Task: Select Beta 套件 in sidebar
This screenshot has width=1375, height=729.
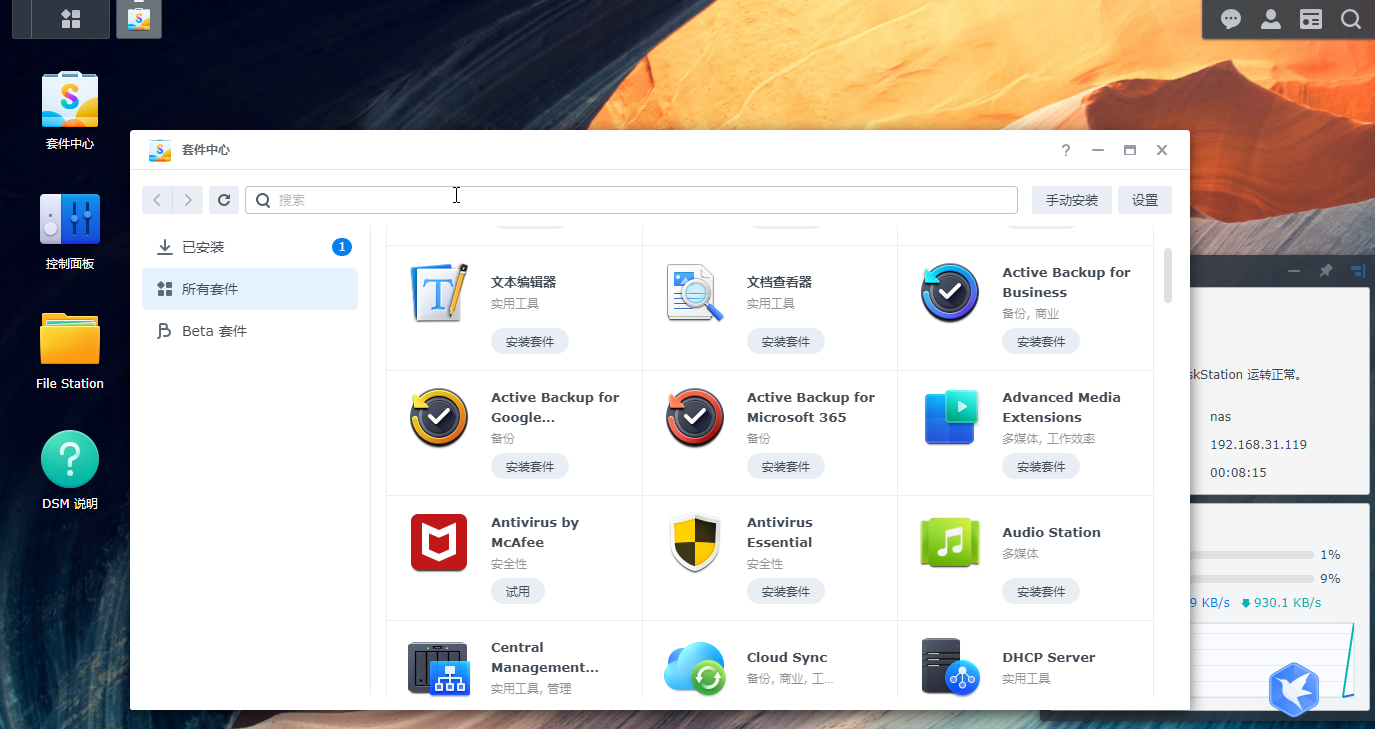Action: click(250, 331)
